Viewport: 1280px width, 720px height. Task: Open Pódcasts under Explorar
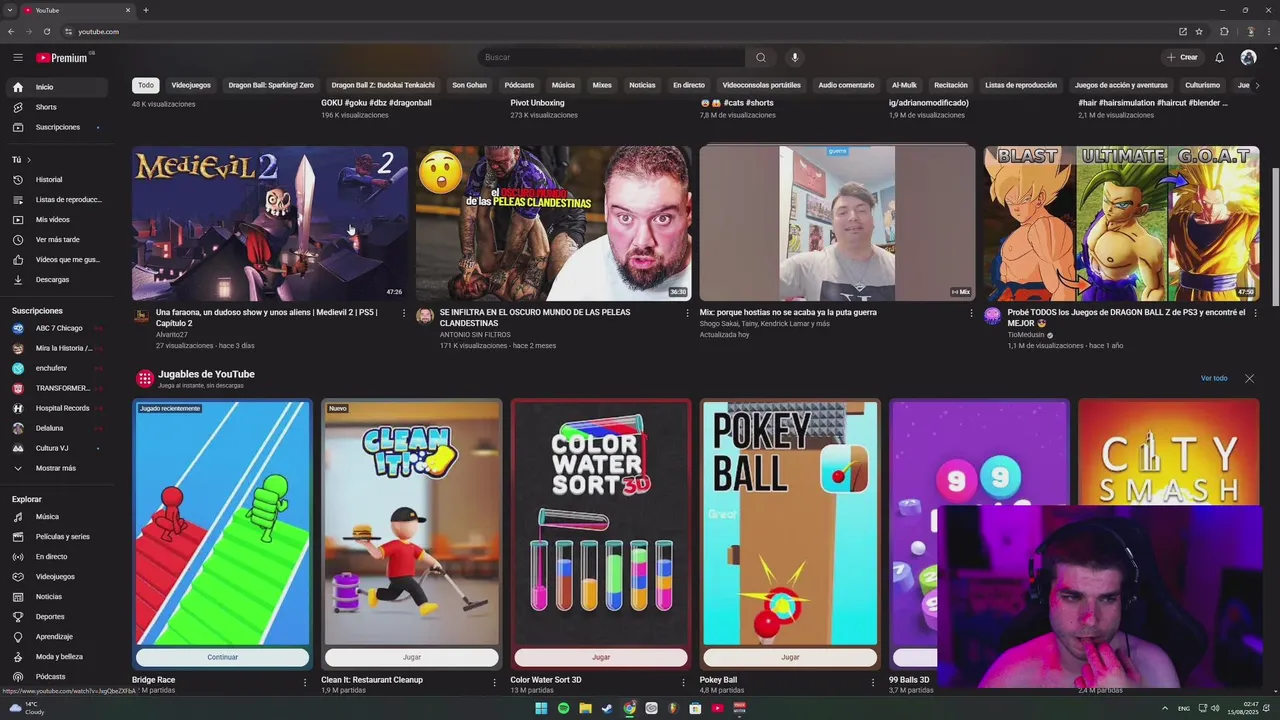pos(58,677)
